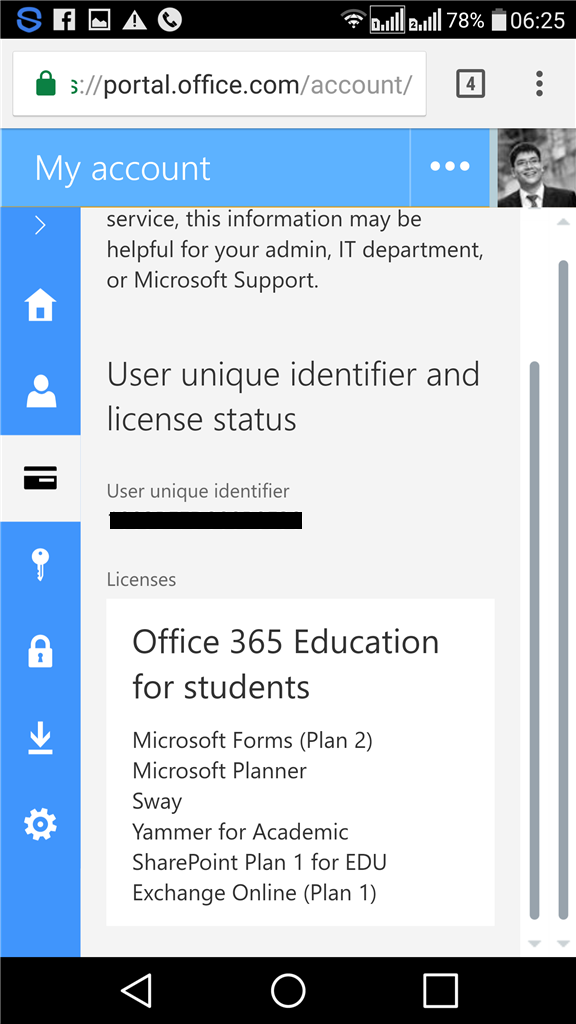This screenshot has width=576, height=1024.
Task: Tap the green HTTPS padlock in the address bar
Action: (47, 84)
